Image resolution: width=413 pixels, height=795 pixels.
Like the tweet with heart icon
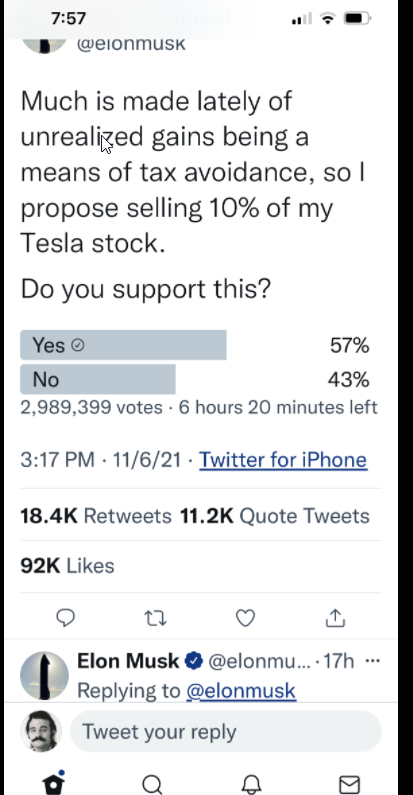coord(245,618)
